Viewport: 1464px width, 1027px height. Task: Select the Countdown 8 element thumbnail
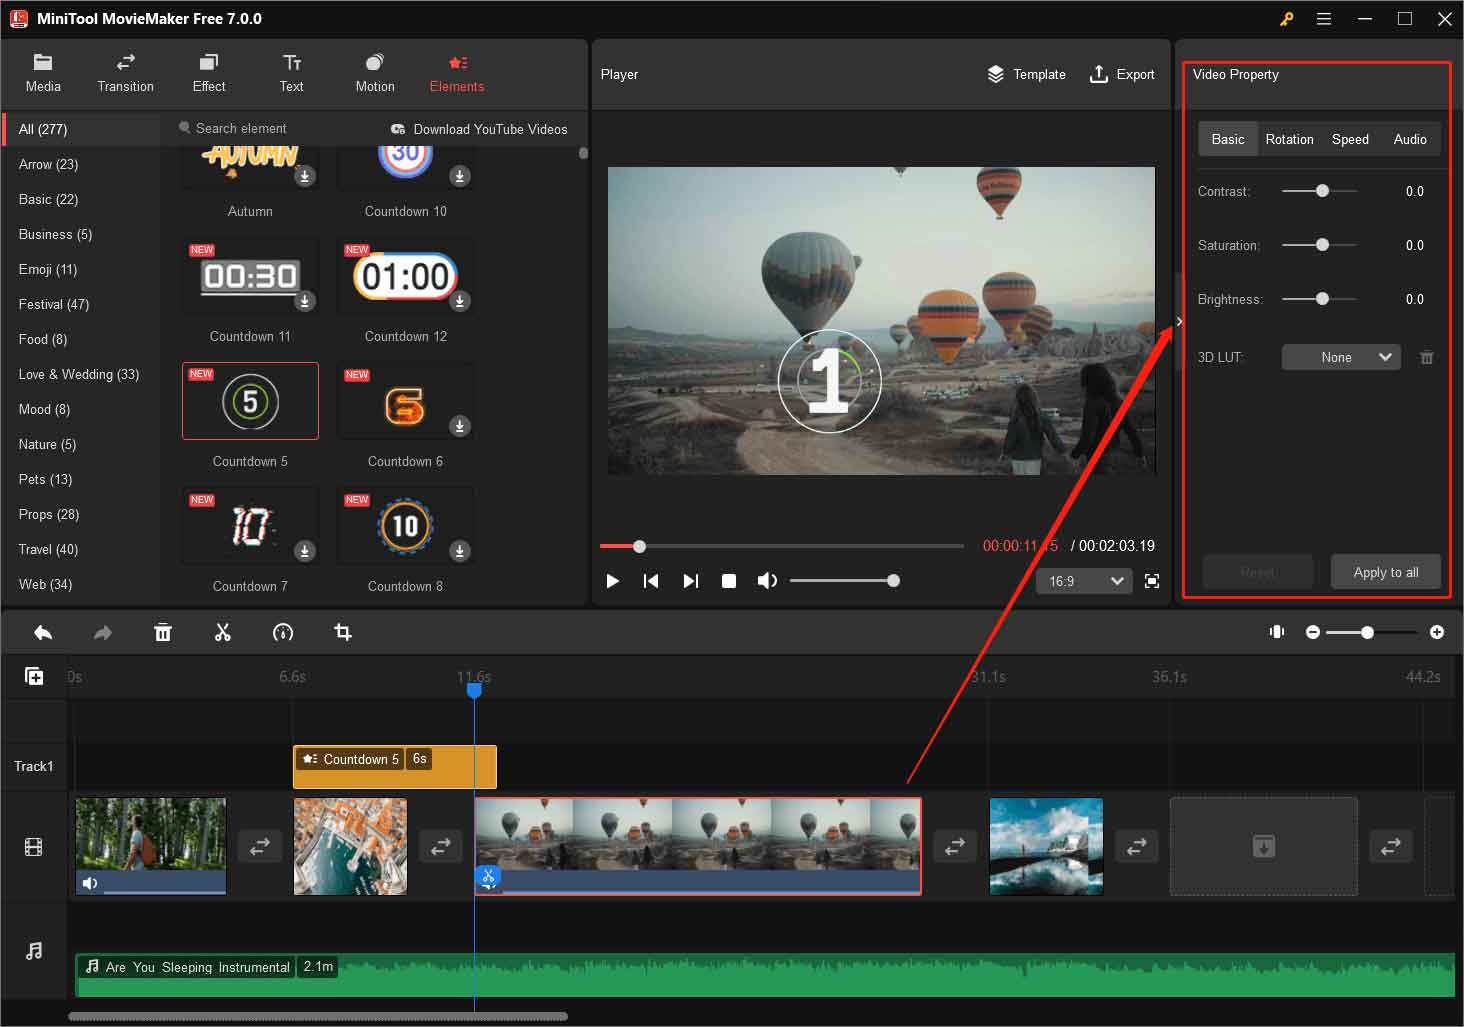click(405, 526)
